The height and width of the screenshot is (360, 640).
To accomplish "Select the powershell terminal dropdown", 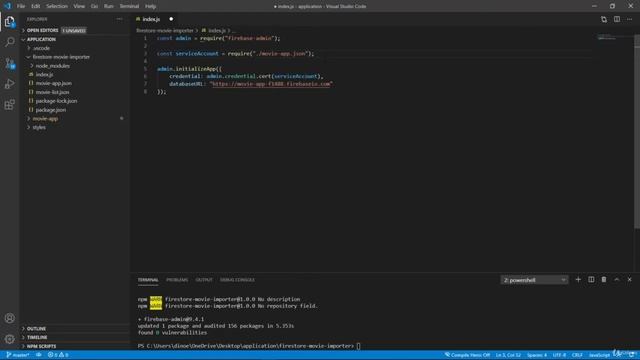I will [534, 280].
